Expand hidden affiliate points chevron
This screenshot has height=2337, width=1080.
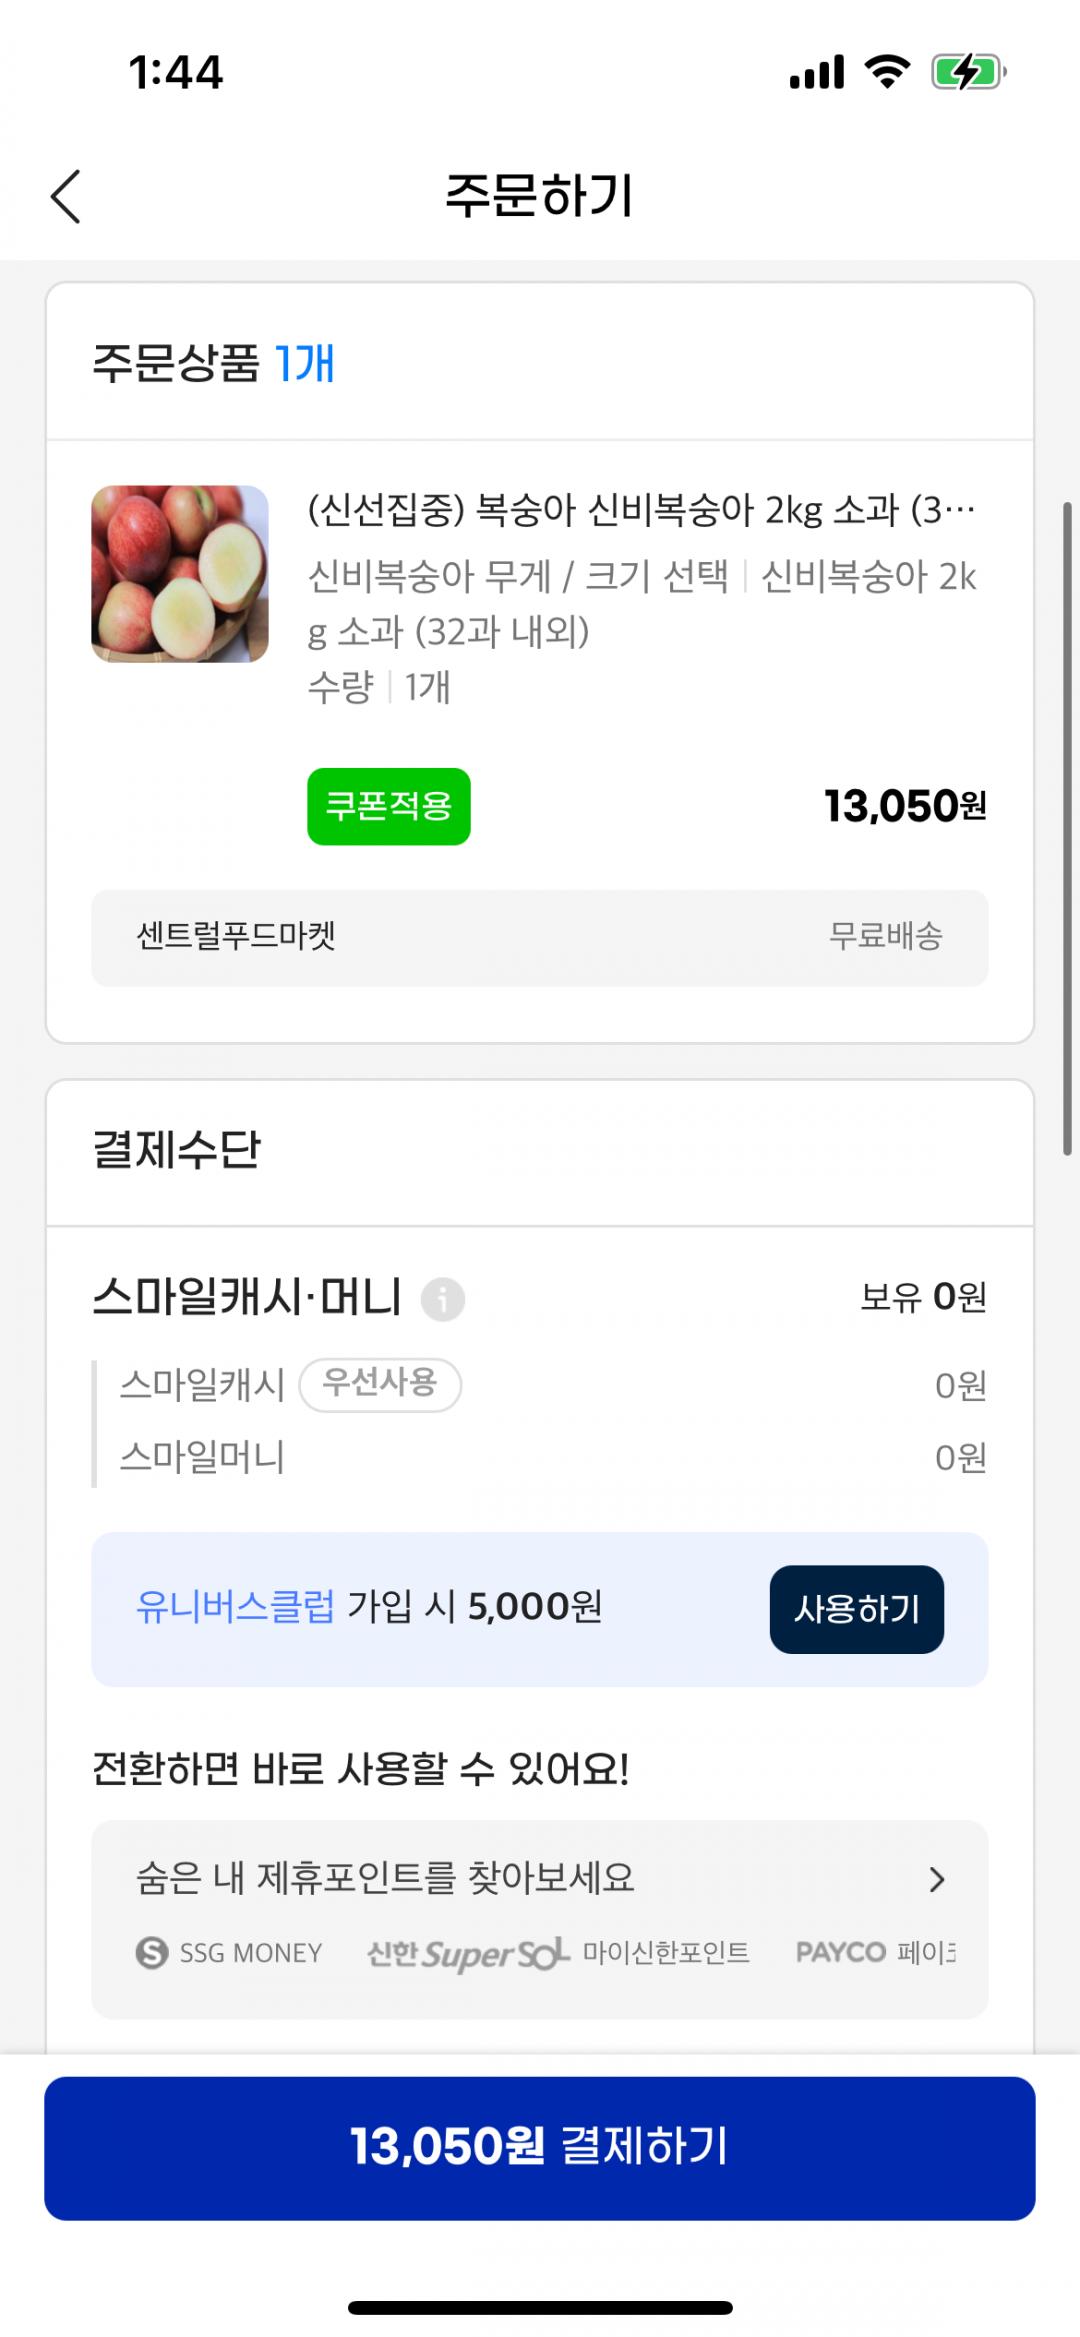937,1880
